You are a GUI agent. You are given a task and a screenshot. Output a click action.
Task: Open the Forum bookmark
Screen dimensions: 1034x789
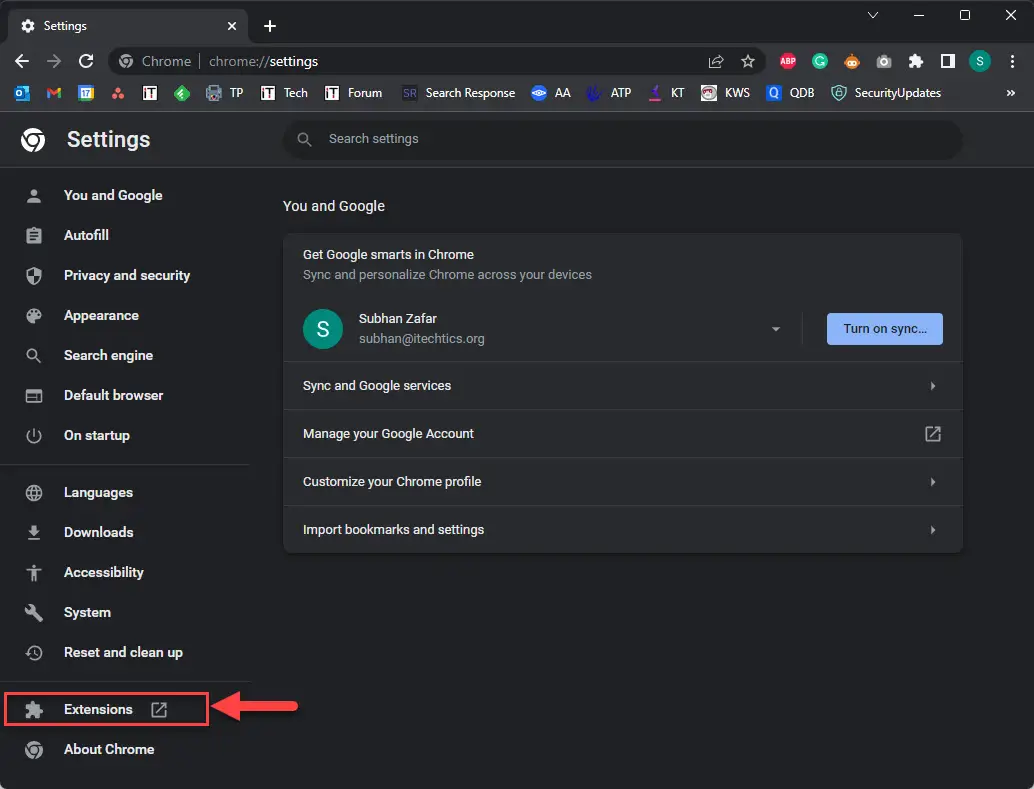(353, 93)
